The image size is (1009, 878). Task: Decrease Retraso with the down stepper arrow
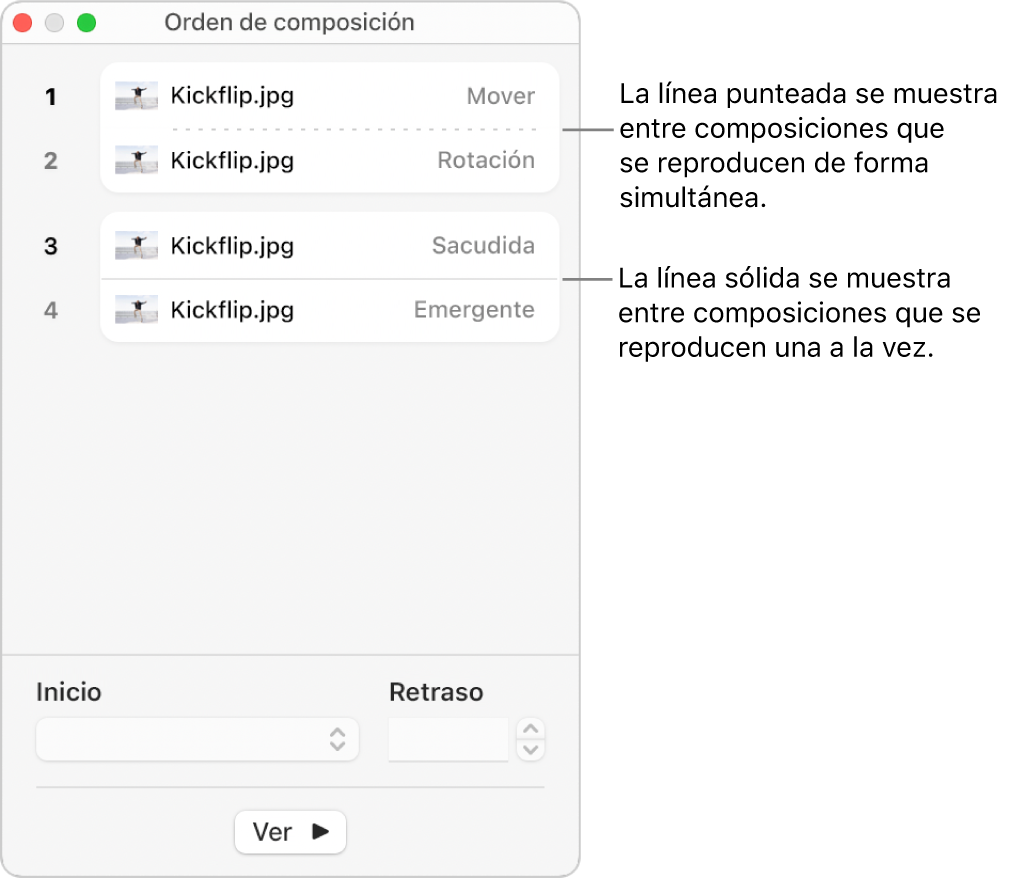(x=532, y=749)
